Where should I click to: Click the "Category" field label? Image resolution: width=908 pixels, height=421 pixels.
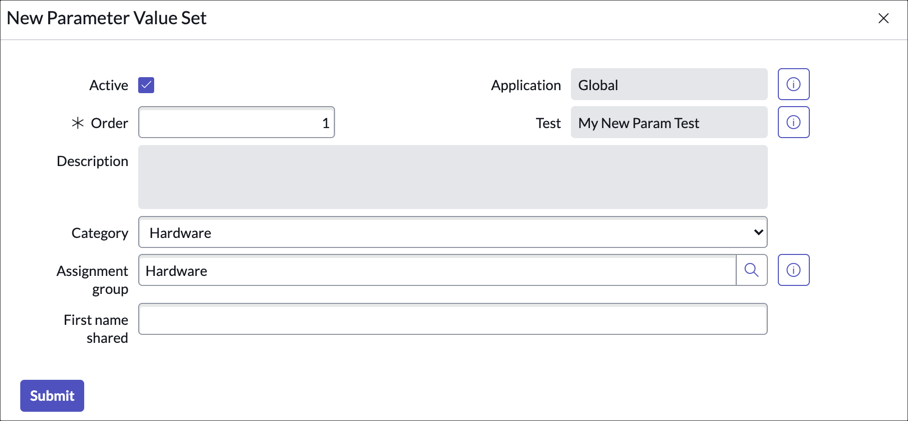point(100,233)
